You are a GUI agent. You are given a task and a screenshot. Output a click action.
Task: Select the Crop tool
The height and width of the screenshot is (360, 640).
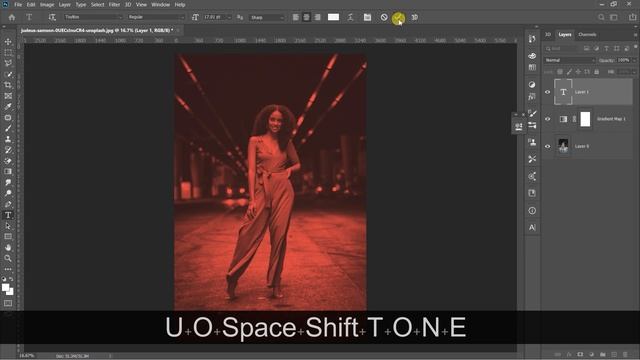(8, 85)
